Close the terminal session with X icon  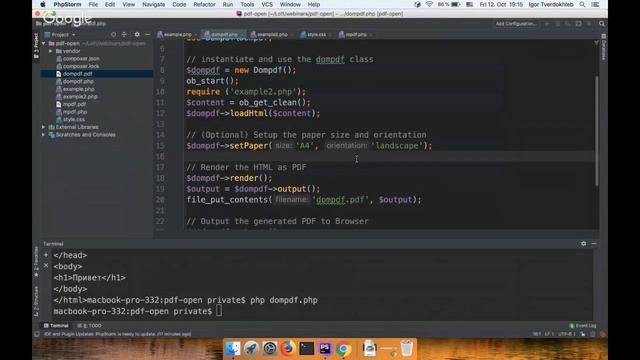(x=46, y=265)
